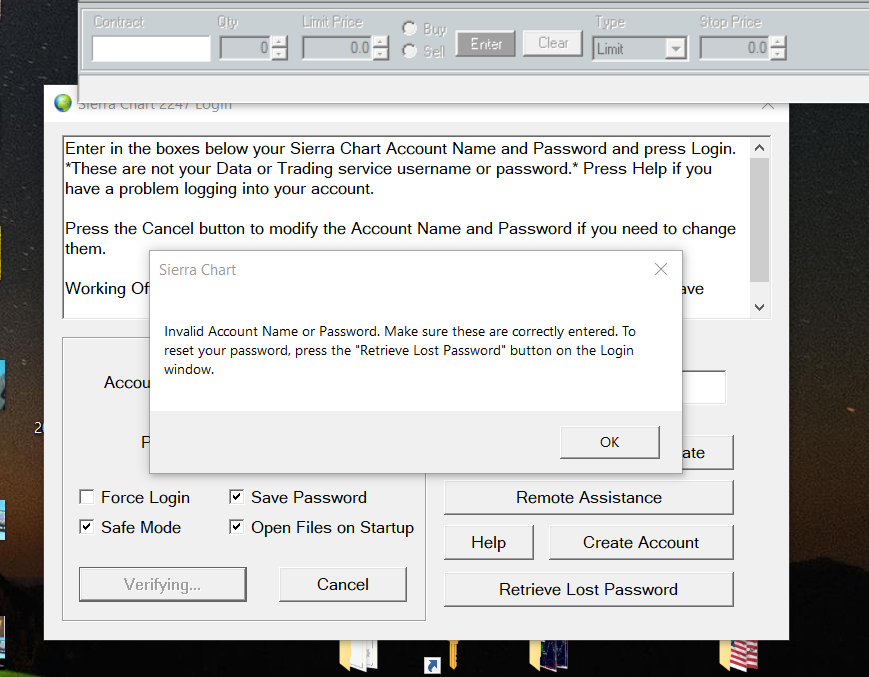Click the Contract input field

coord(151,49)
